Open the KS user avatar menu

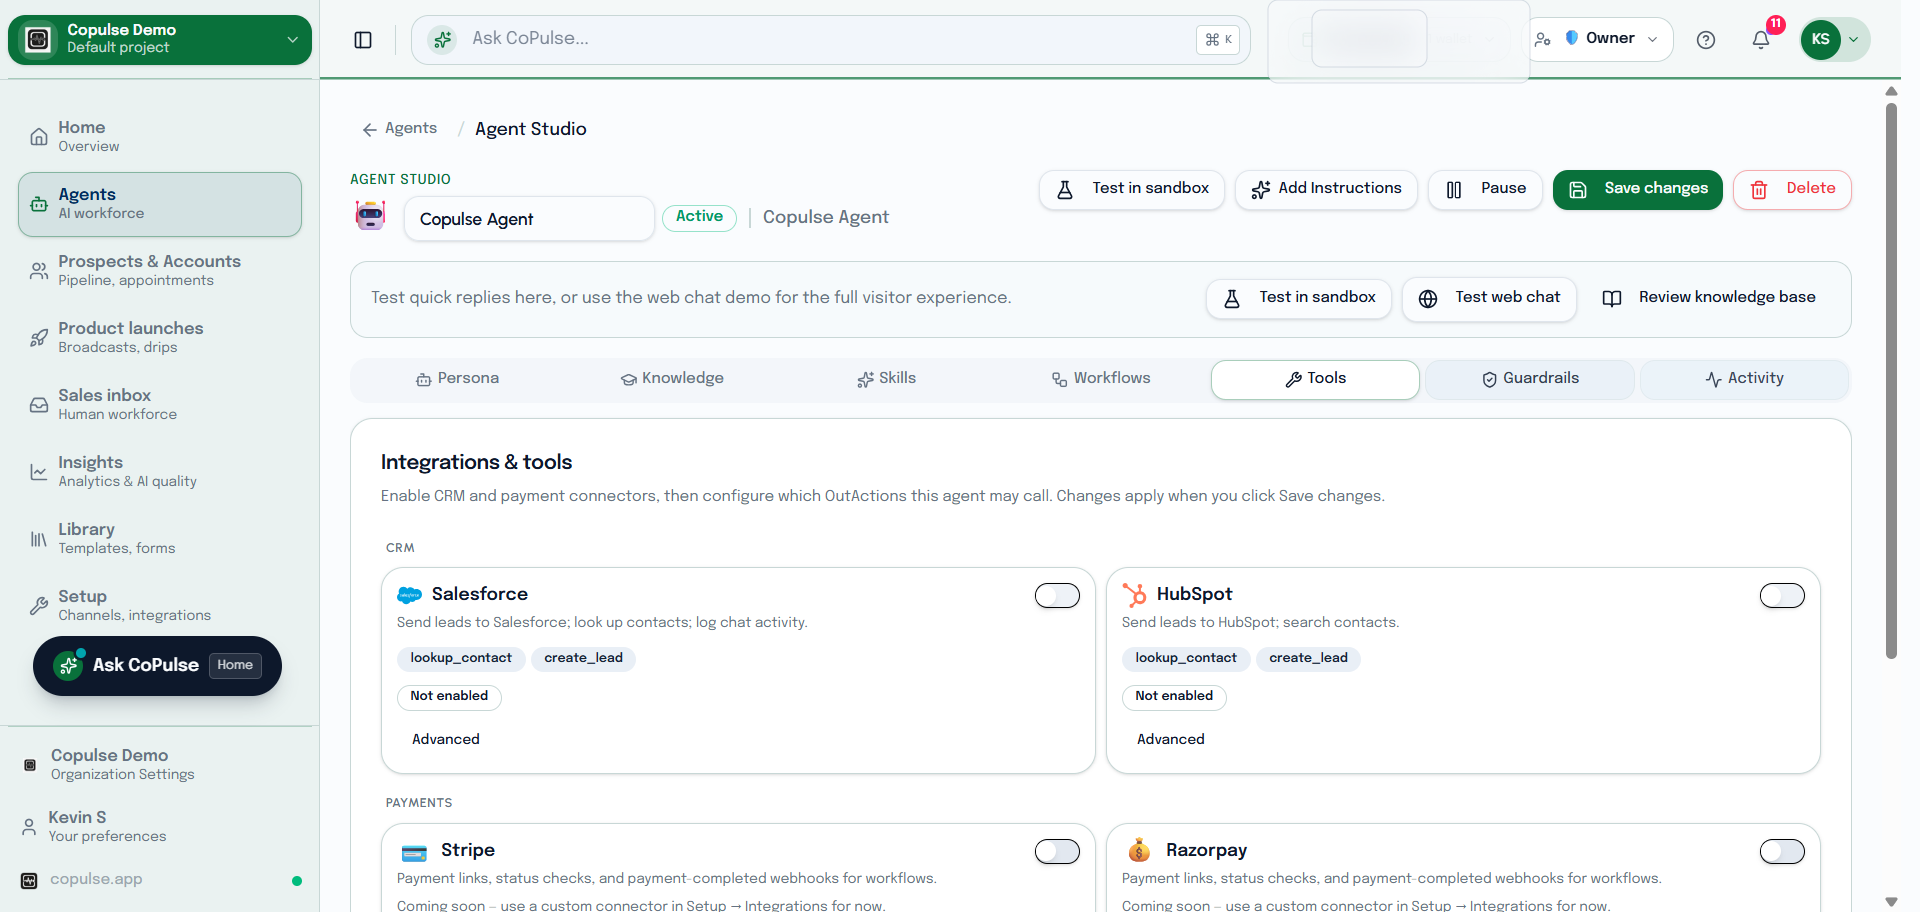pyautogui.click(x=1835, y=39)
